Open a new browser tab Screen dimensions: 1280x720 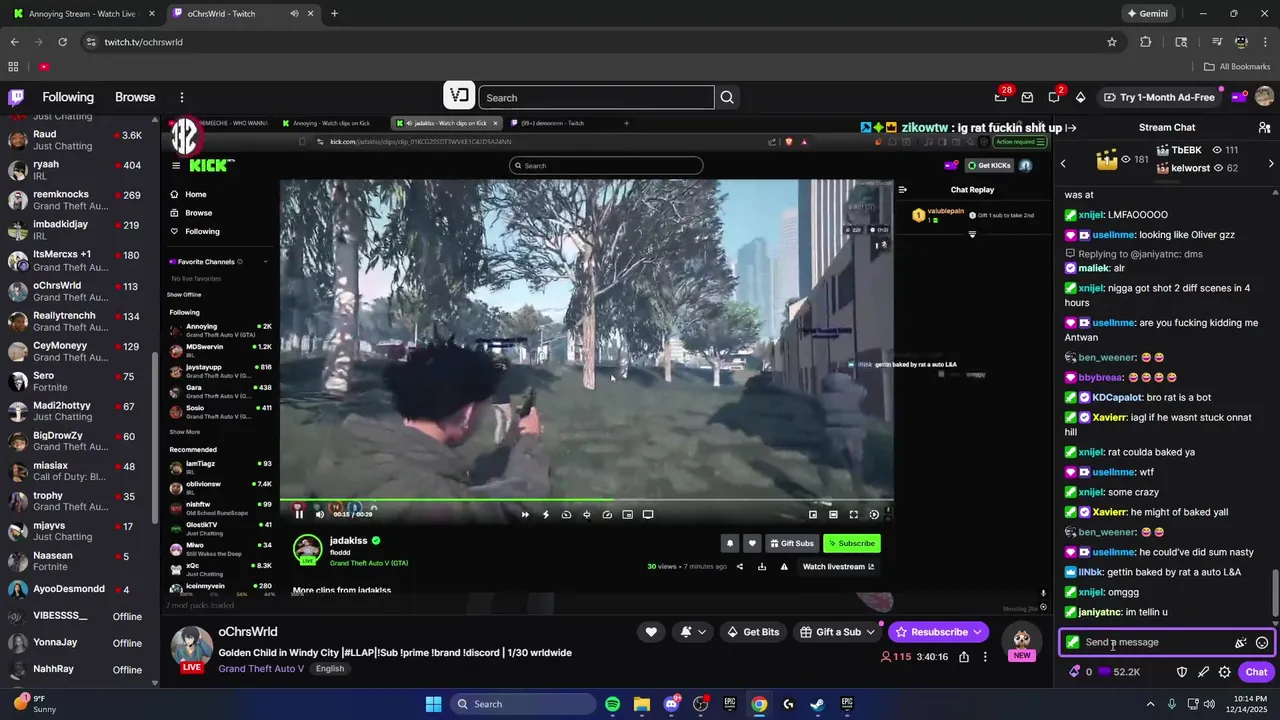click(x=334, y=14)
